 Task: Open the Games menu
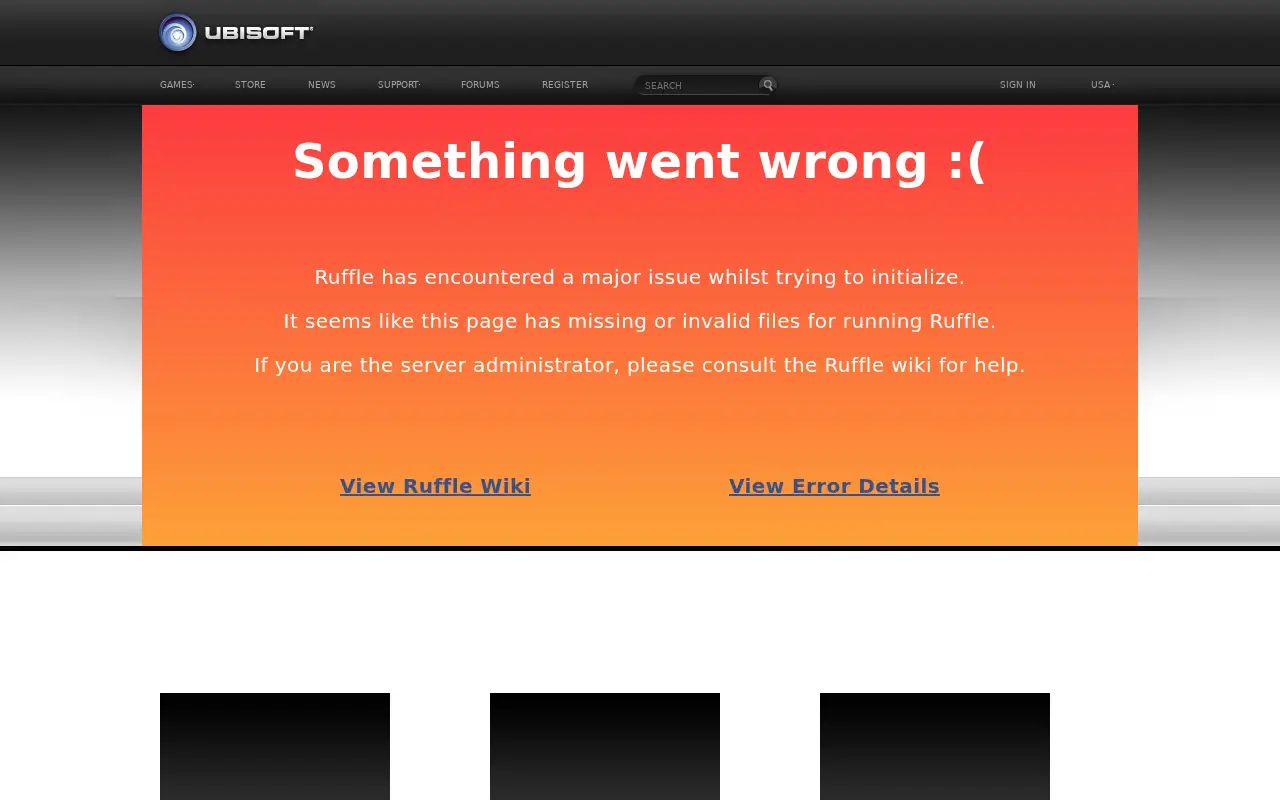tap(177, 85)
